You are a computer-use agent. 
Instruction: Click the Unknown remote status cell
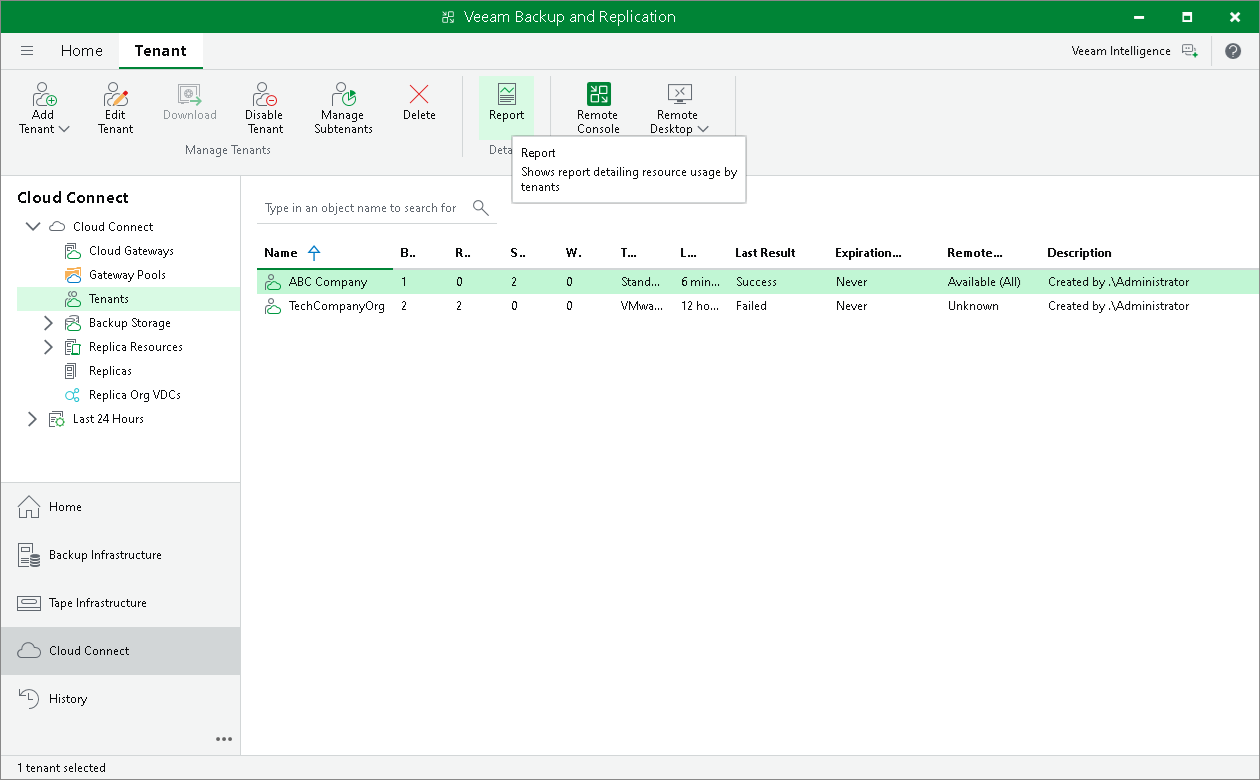pyautogui.click(x=973, y=306)
